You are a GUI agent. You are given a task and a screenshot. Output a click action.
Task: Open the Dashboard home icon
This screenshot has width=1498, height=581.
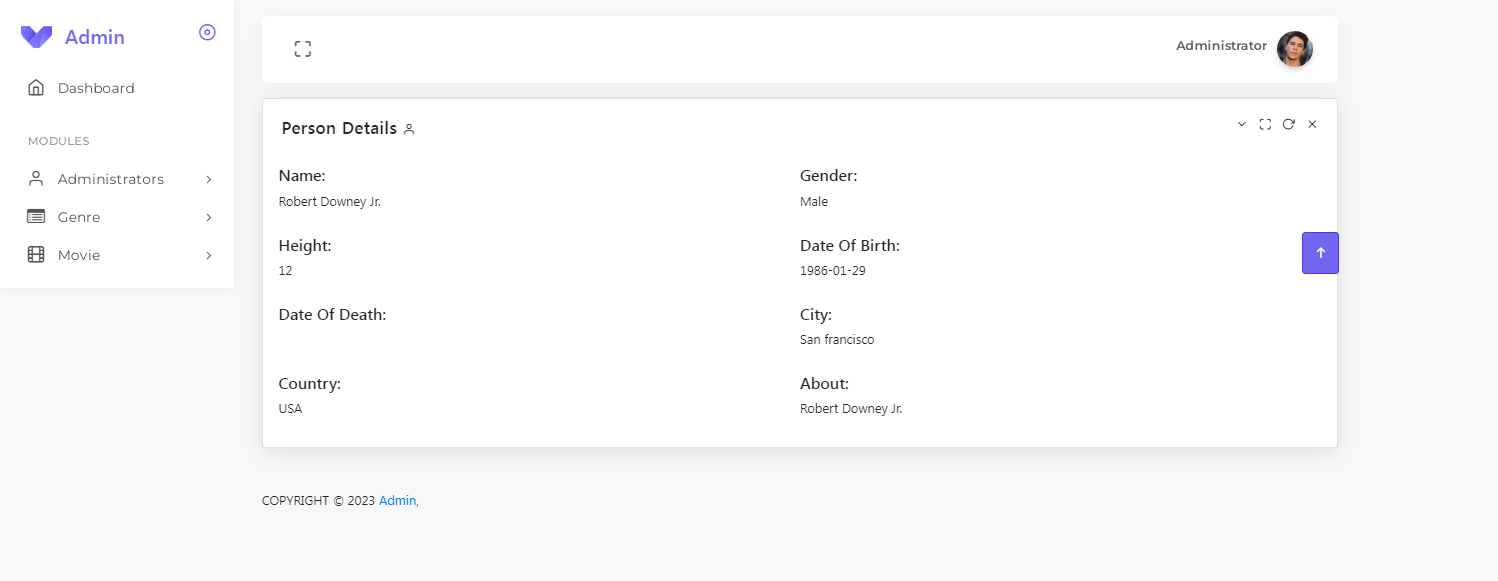click(37, 87)
